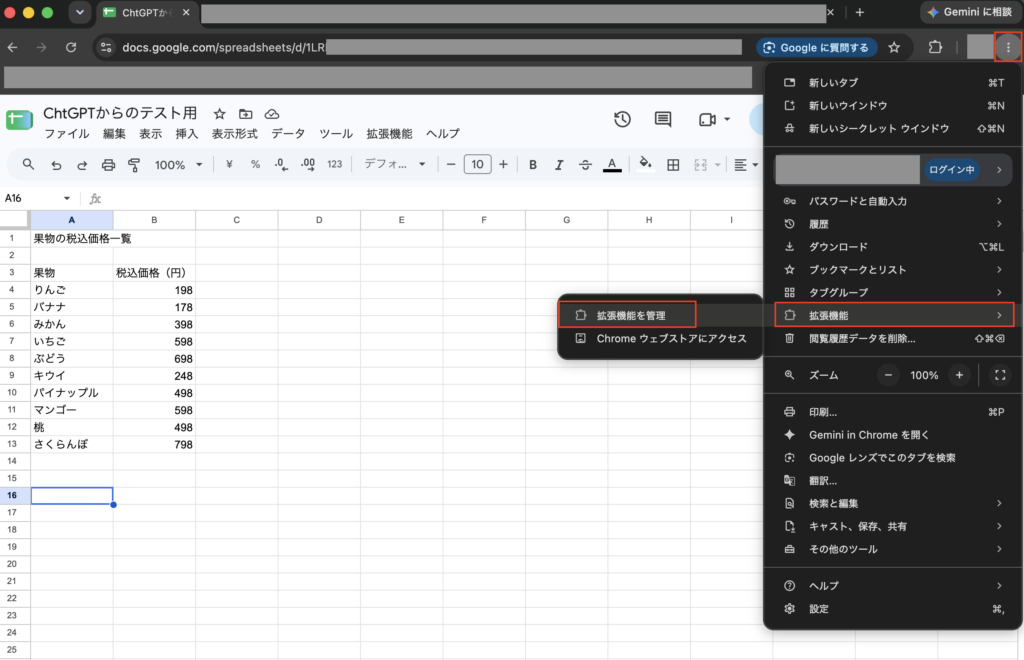Open text color picker

(x=612, y=165)
